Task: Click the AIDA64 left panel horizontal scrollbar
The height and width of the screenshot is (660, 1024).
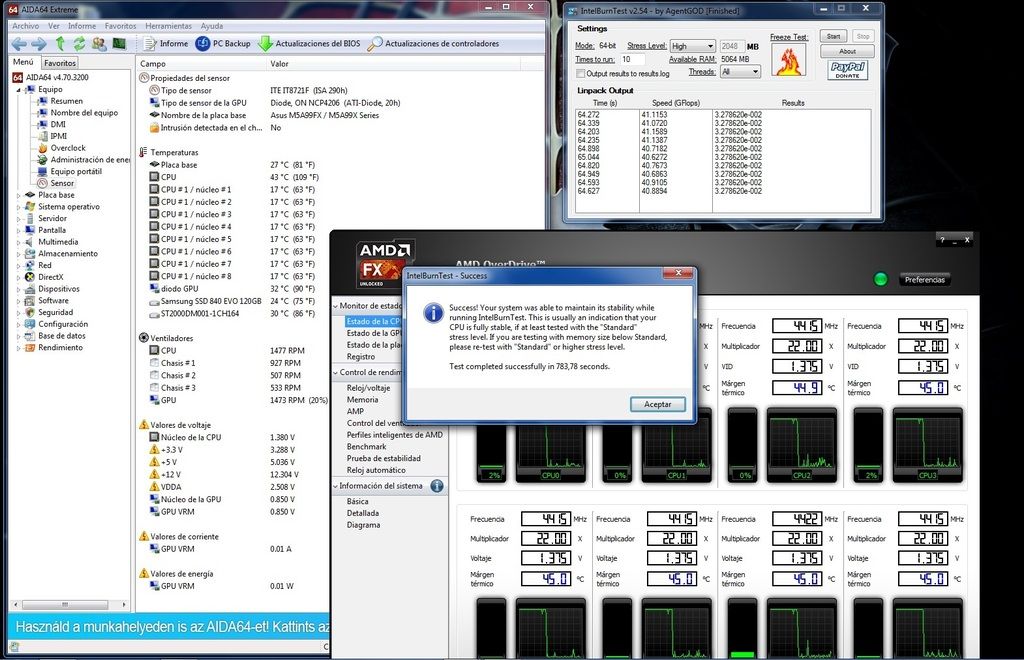Action: coord(69,605)
